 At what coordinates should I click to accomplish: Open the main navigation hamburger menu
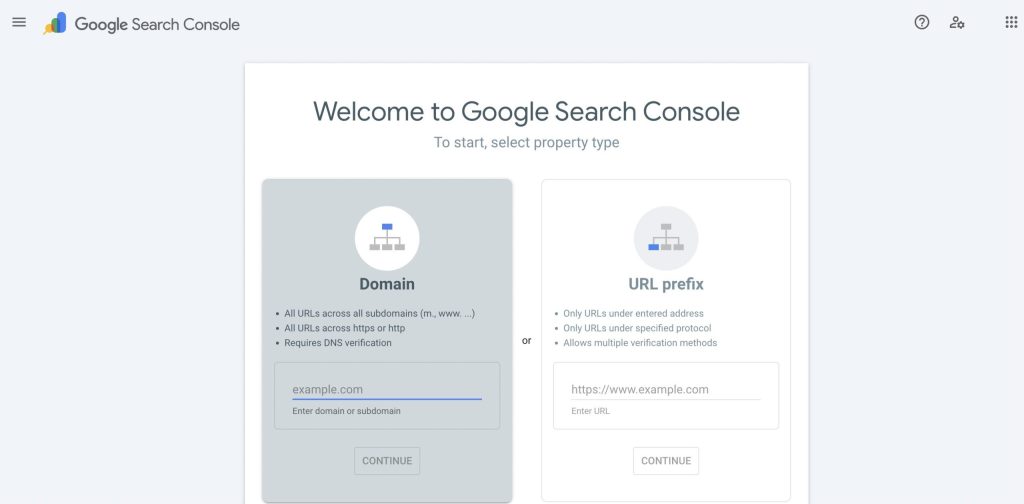click(19, 22)
